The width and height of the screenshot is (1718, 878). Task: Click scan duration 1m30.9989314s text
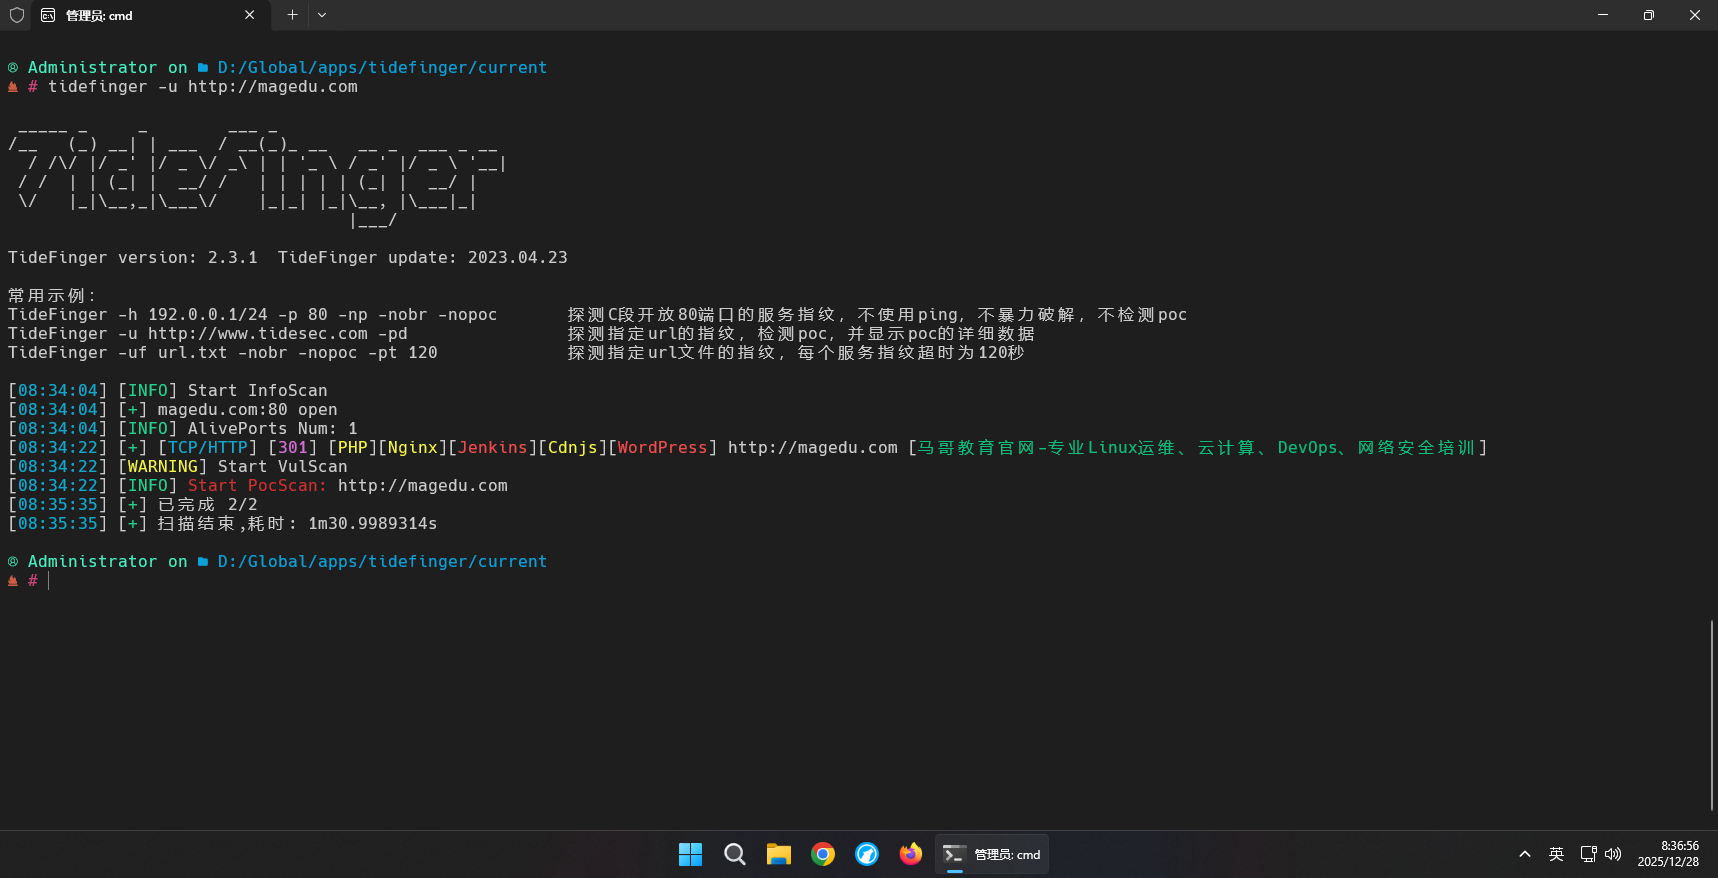click(373, 524)
